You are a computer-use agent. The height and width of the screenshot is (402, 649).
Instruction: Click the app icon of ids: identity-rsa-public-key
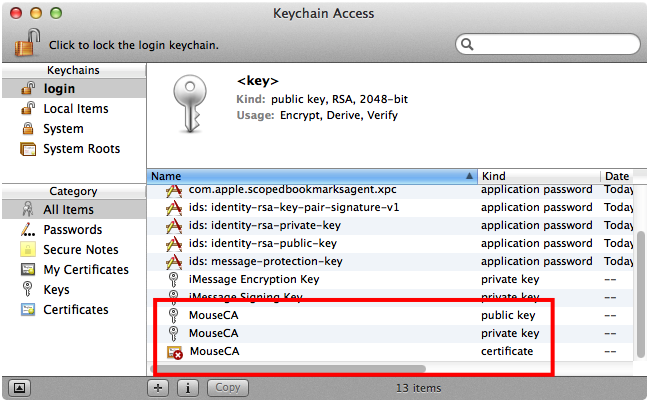[174, 244]
